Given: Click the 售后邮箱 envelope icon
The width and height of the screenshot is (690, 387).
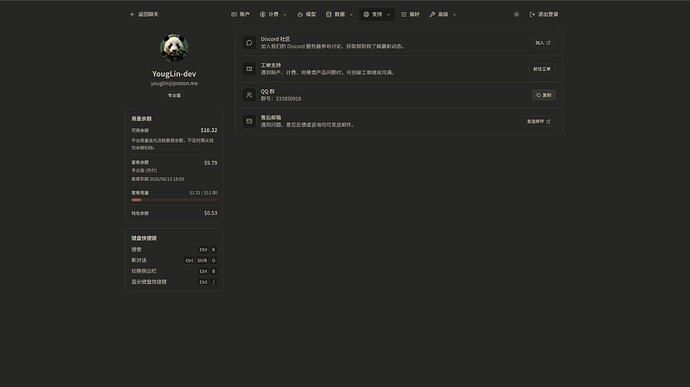Looking at the screenshot, I should pos(249,121).
